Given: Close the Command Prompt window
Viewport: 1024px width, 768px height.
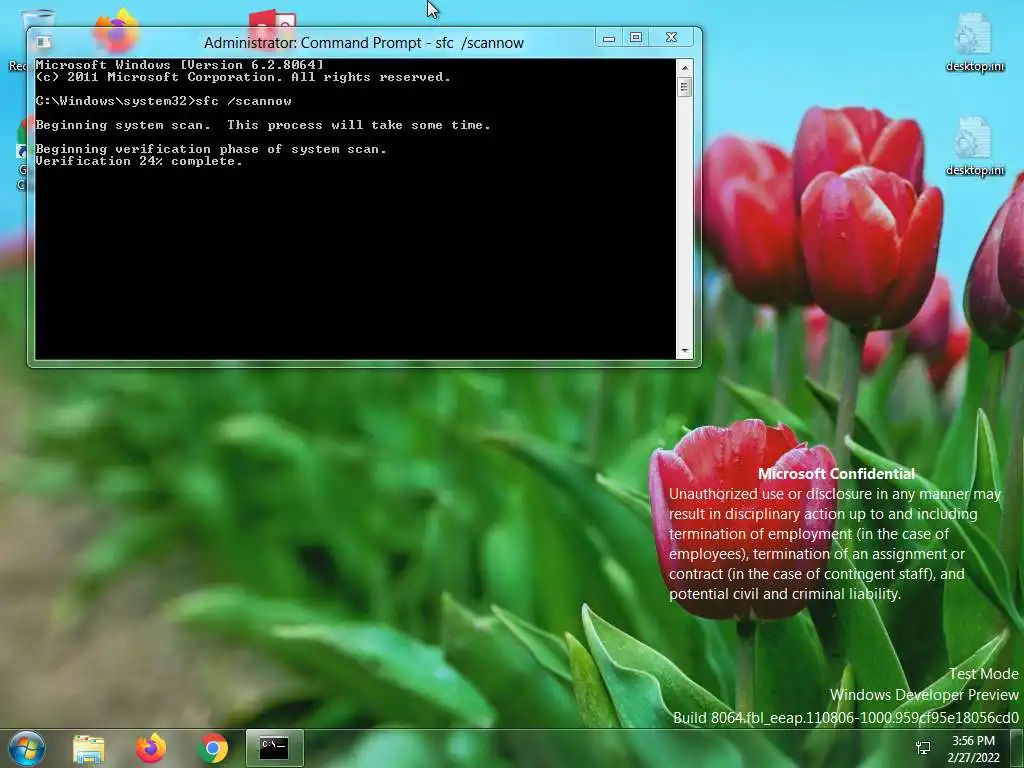Looking at the screenshot, I should pos(671,38).
